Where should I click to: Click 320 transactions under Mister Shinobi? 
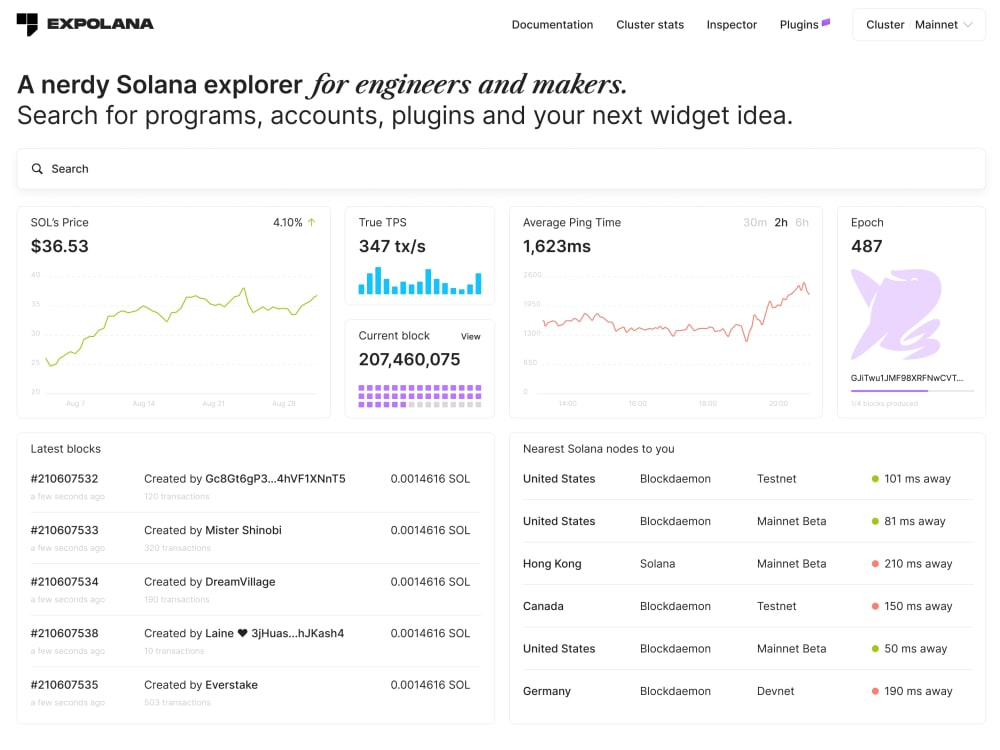(x=177, y=548)
